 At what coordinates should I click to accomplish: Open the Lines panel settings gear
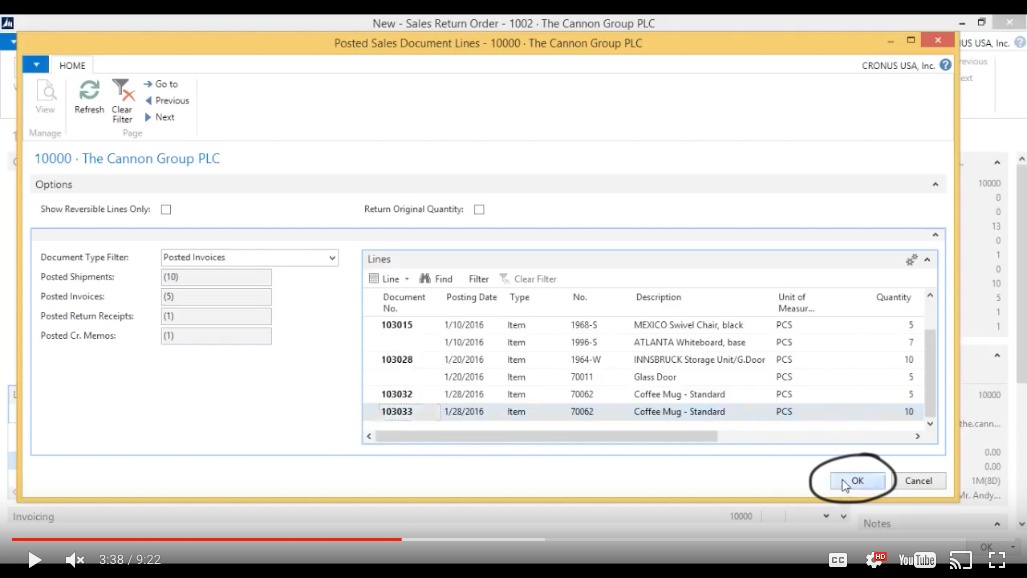coord(911,260)
